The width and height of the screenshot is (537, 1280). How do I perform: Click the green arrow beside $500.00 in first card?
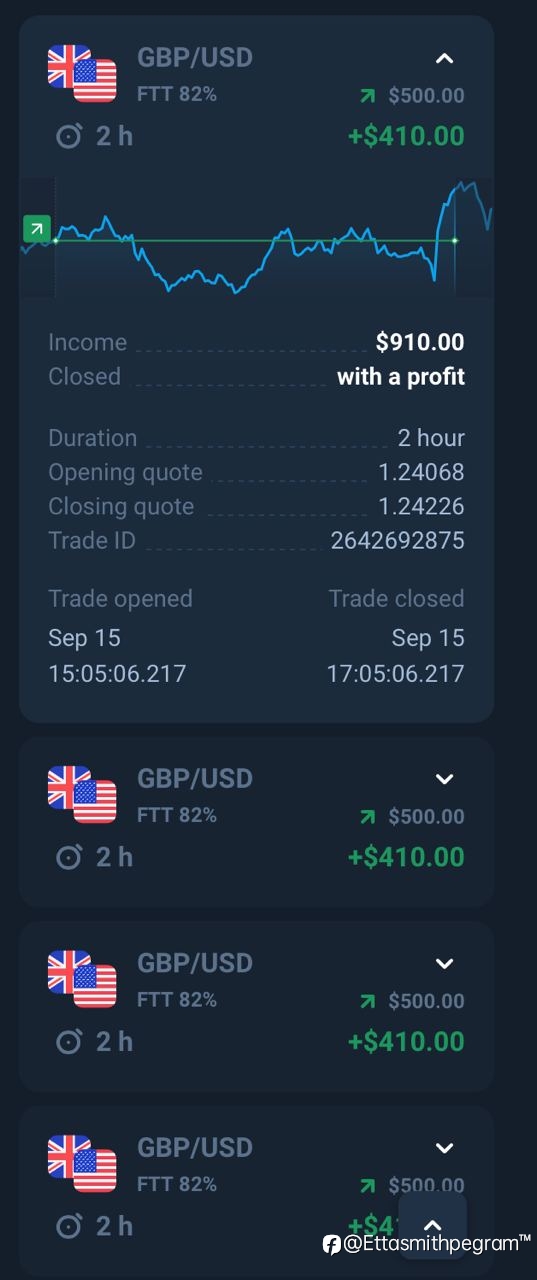pyautogui.click(x=369, y=96)
